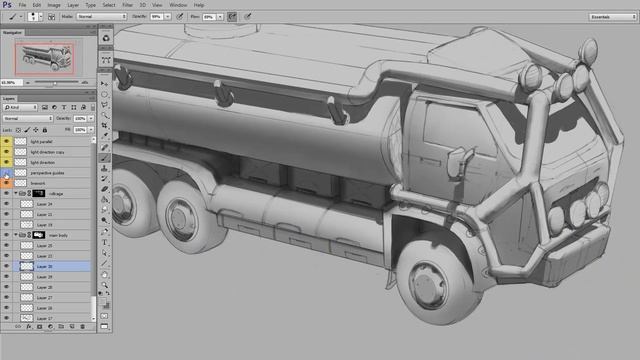Toggle visibility of light direction copy layer
This screenshot has width=640, height=360.
[x=6, y=152]
